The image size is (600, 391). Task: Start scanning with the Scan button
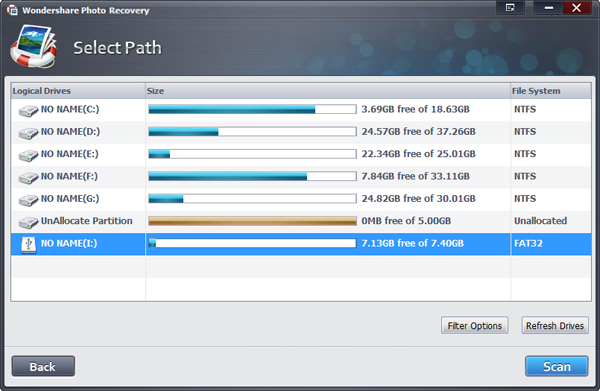click(557, 366)
